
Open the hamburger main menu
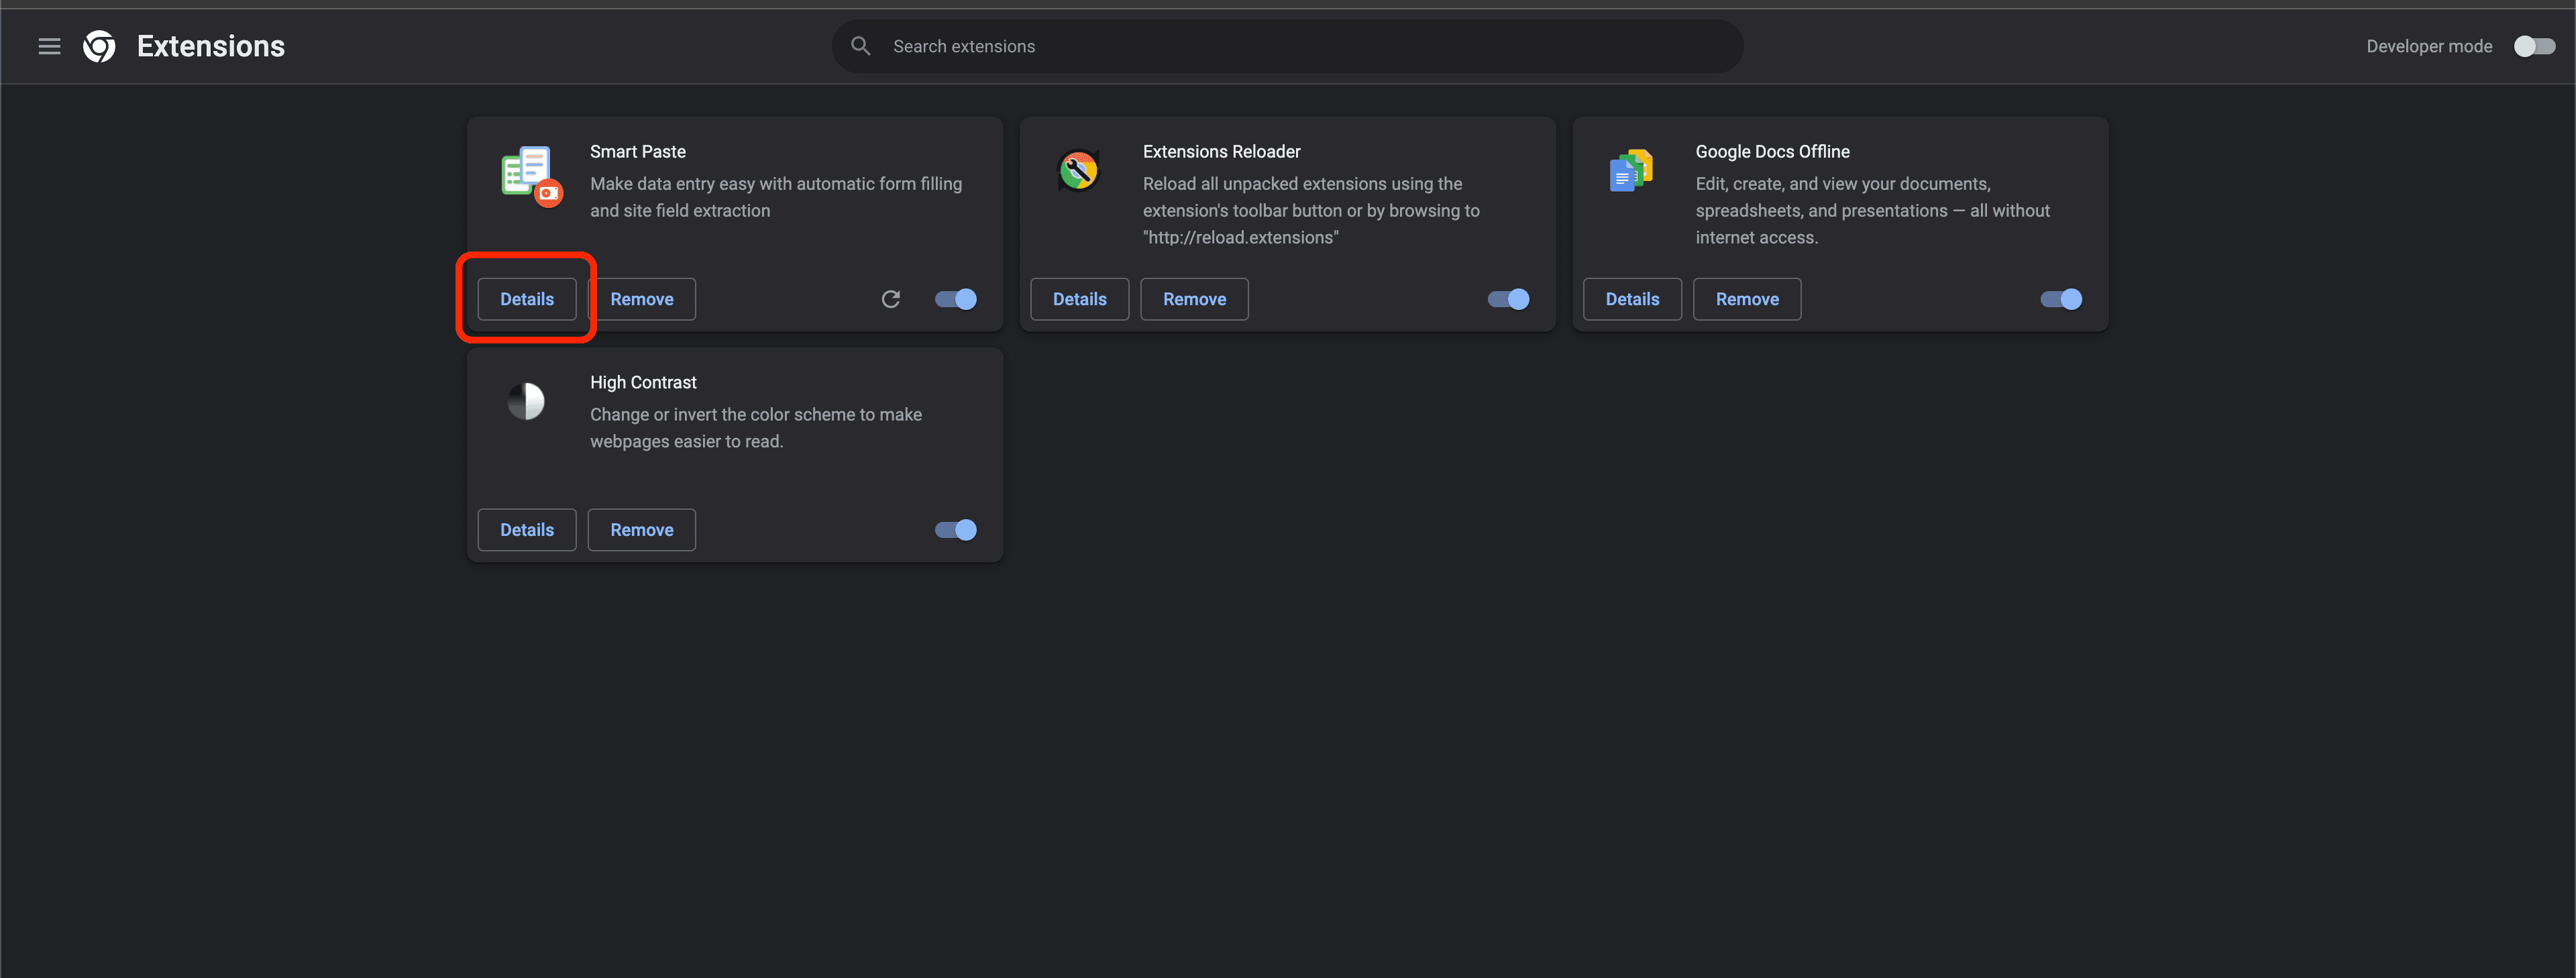pyautogui.click(x=49, y=46)
